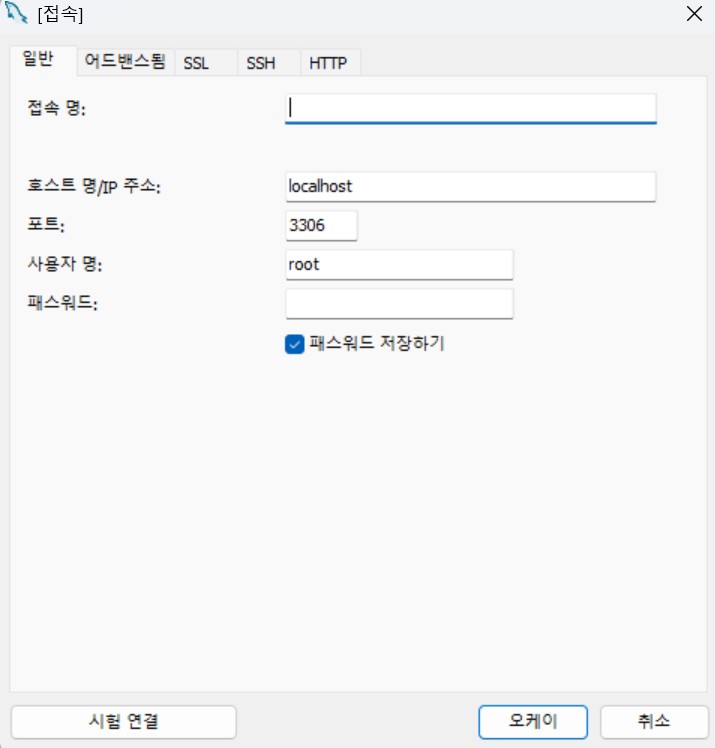Switch to the 어드밴스됨 tab

pyautogui.click(x=125, y=62)
